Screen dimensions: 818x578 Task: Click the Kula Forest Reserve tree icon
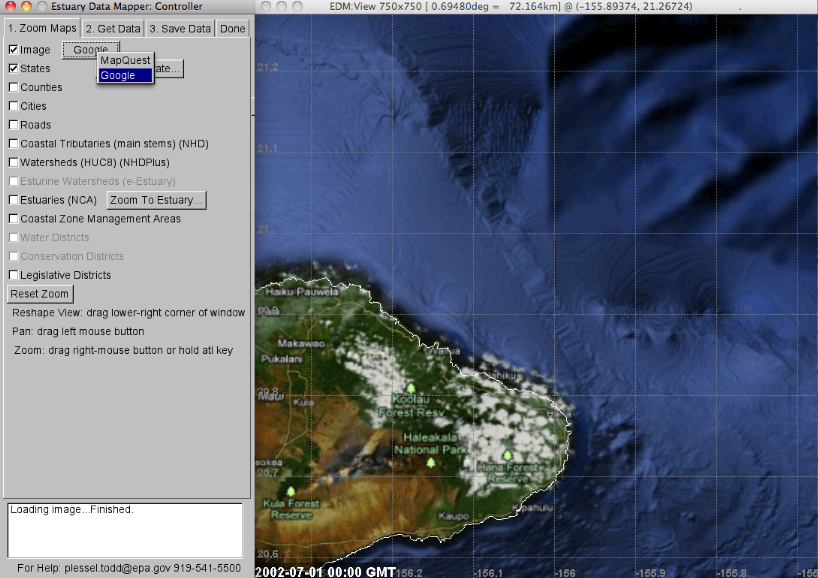pos(290,491)
